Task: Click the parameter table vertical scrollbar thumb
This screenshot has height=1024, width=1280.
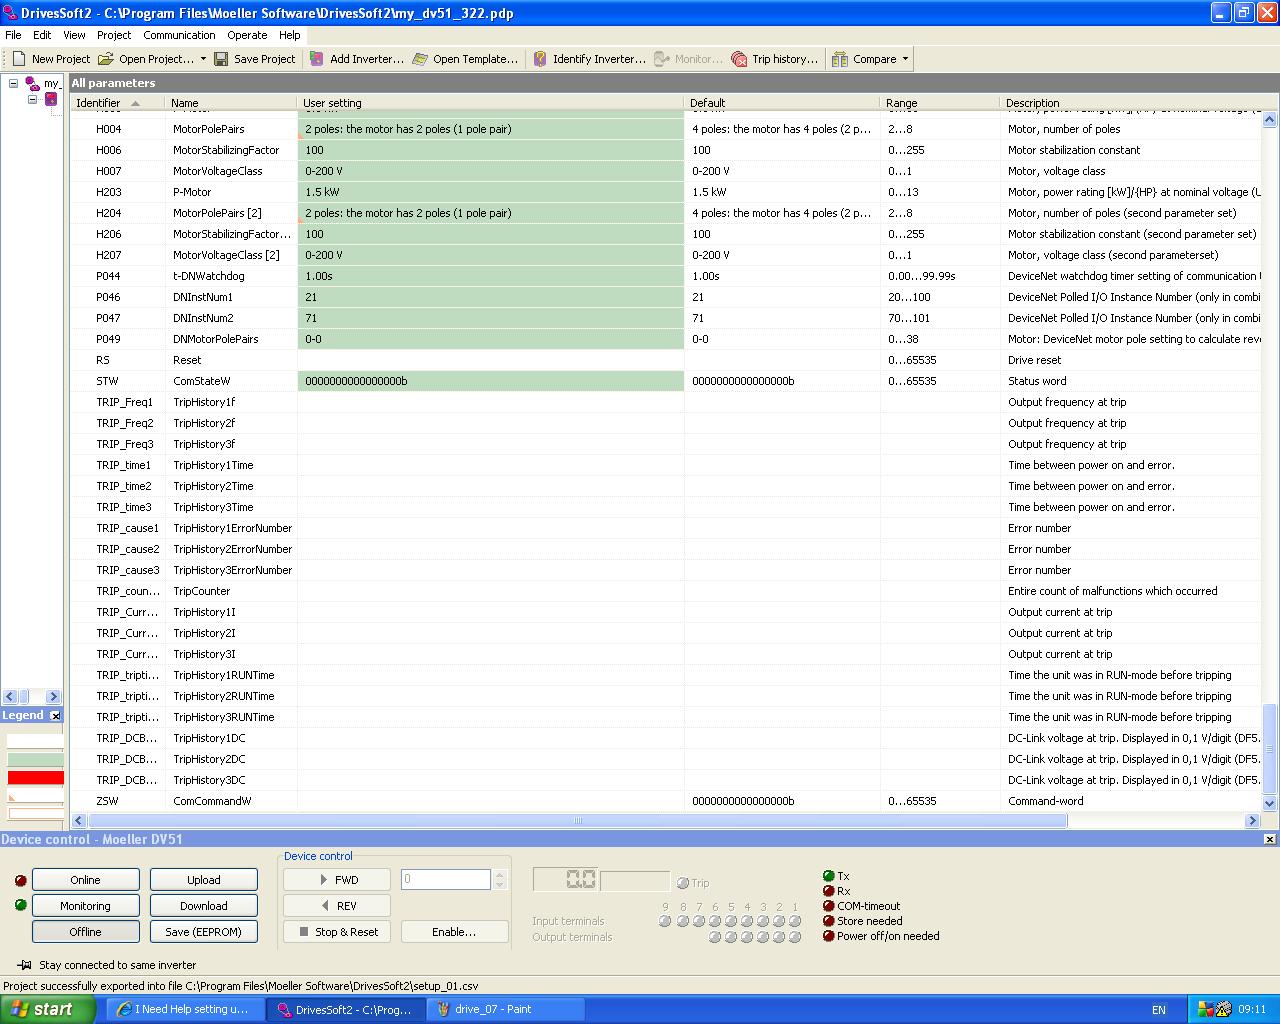Action: point(1270,748)
